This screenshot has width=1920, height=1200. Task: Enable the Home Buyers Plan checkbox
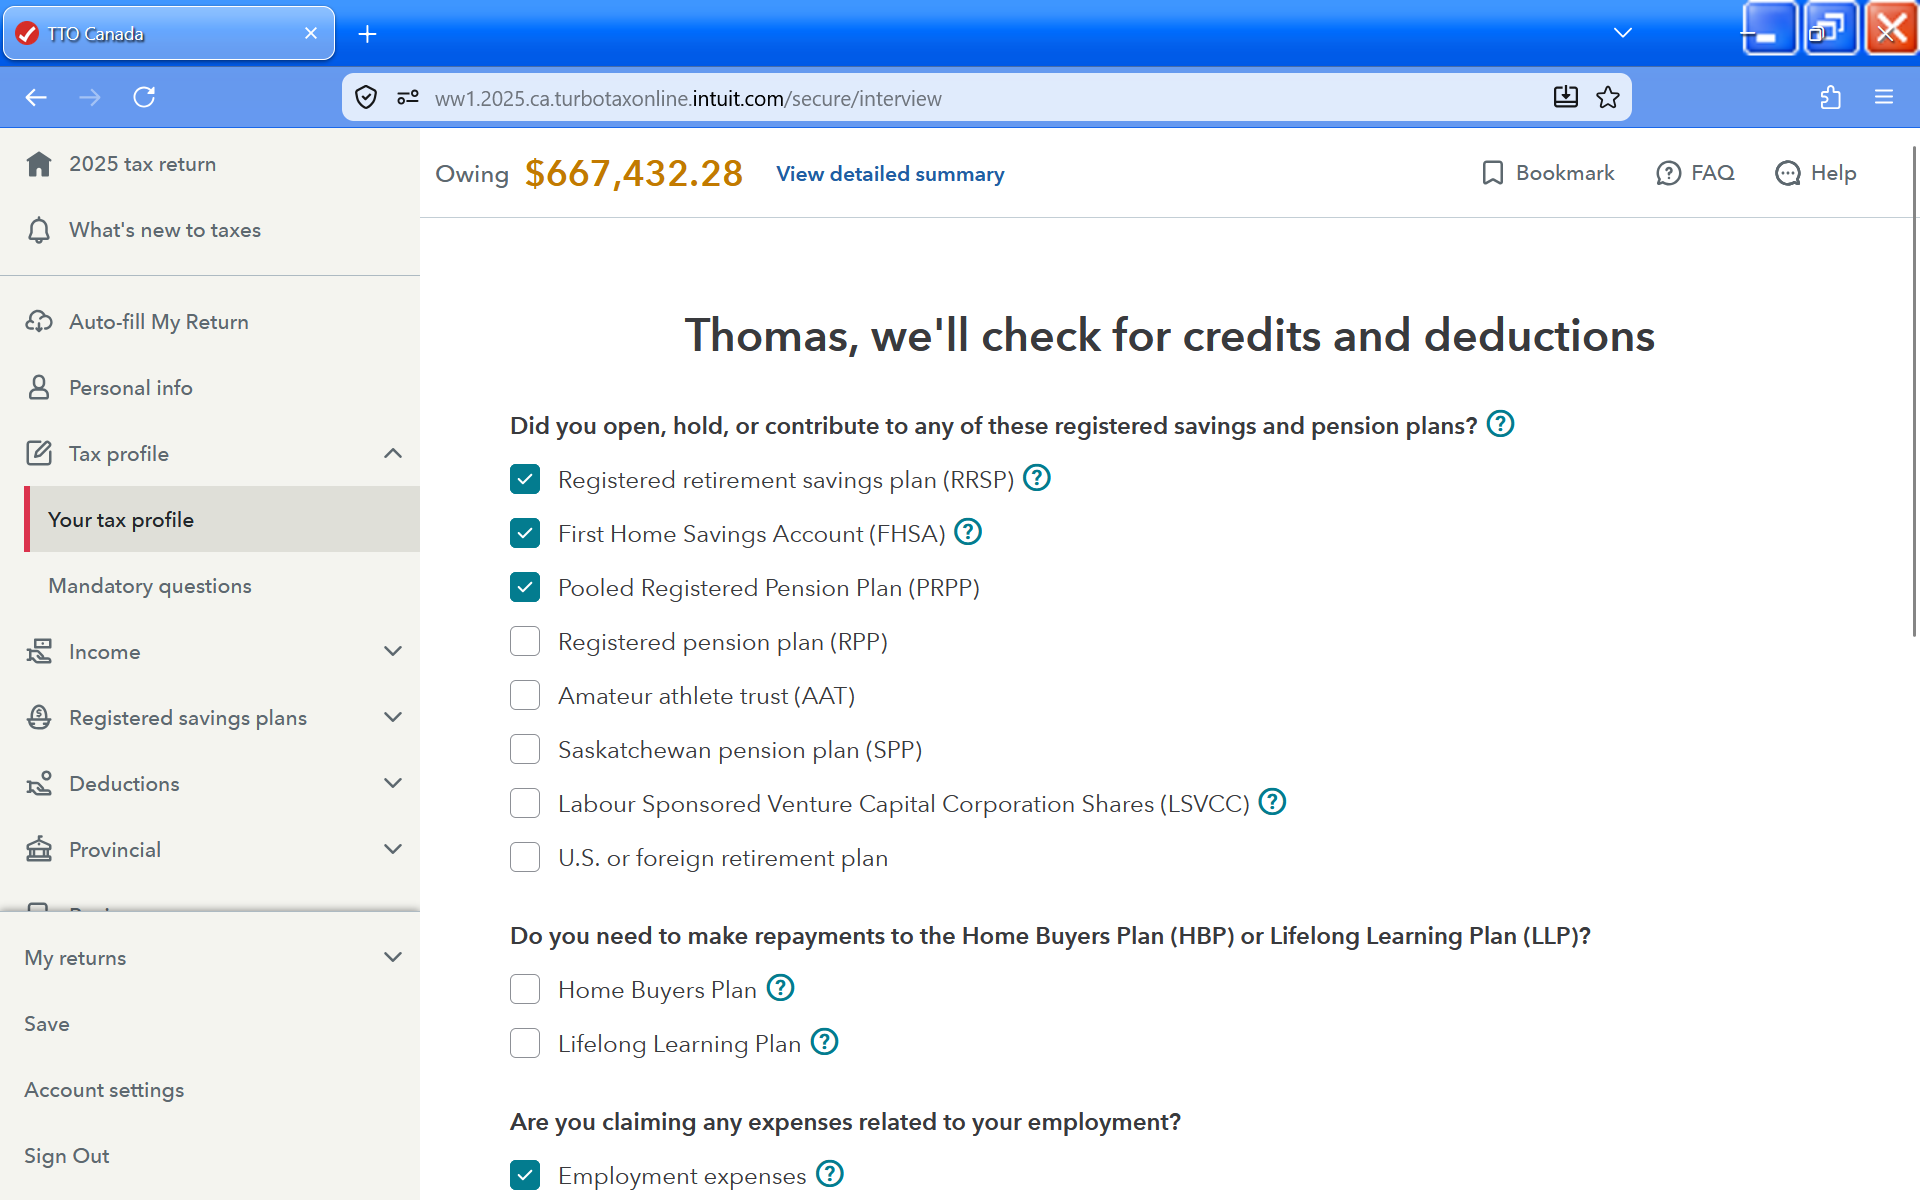[x=525, y=989]
